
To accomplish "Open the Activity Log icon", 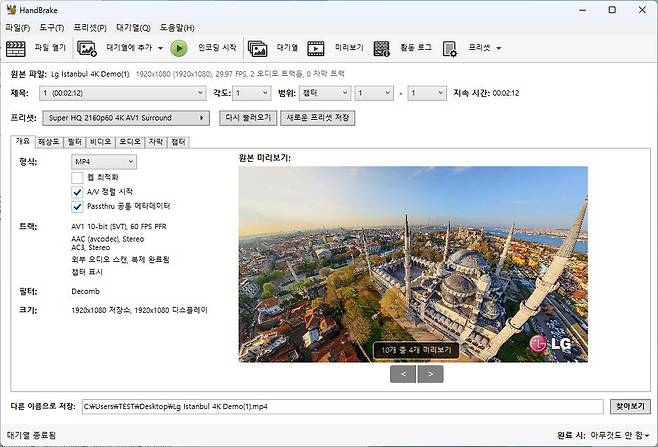I will click(381, 48).
